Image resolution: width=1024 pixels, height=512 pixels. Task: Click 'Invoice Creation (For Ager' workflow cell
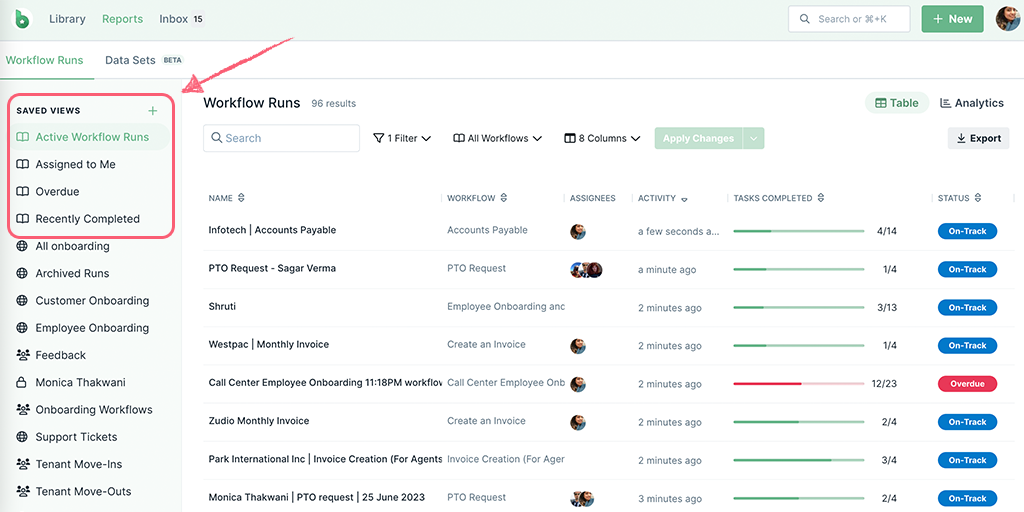click(x=506, y=460)
